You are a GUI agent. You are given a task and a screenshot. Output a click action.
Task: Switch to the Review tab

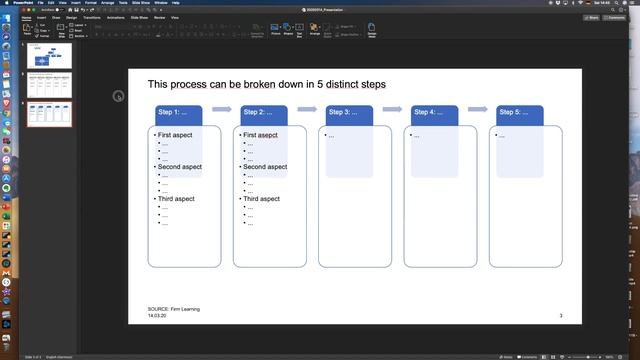(x=160, y=18)
